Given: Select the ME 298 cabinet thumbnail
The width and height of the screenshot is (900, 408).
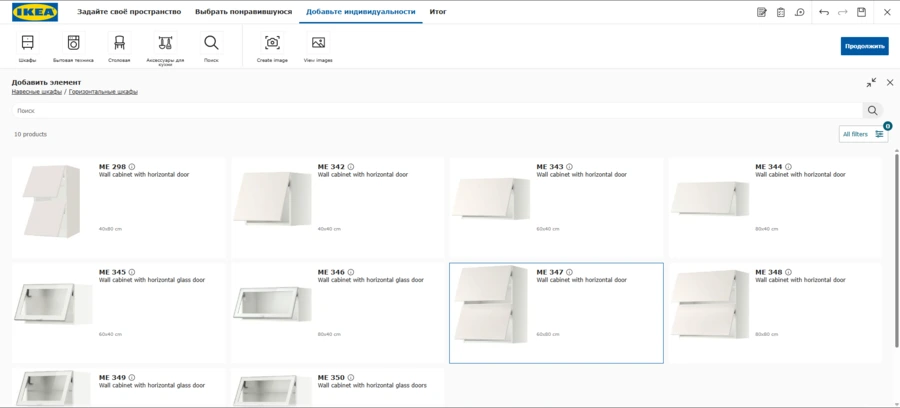Looking at the screenshot, I should 52,201.
